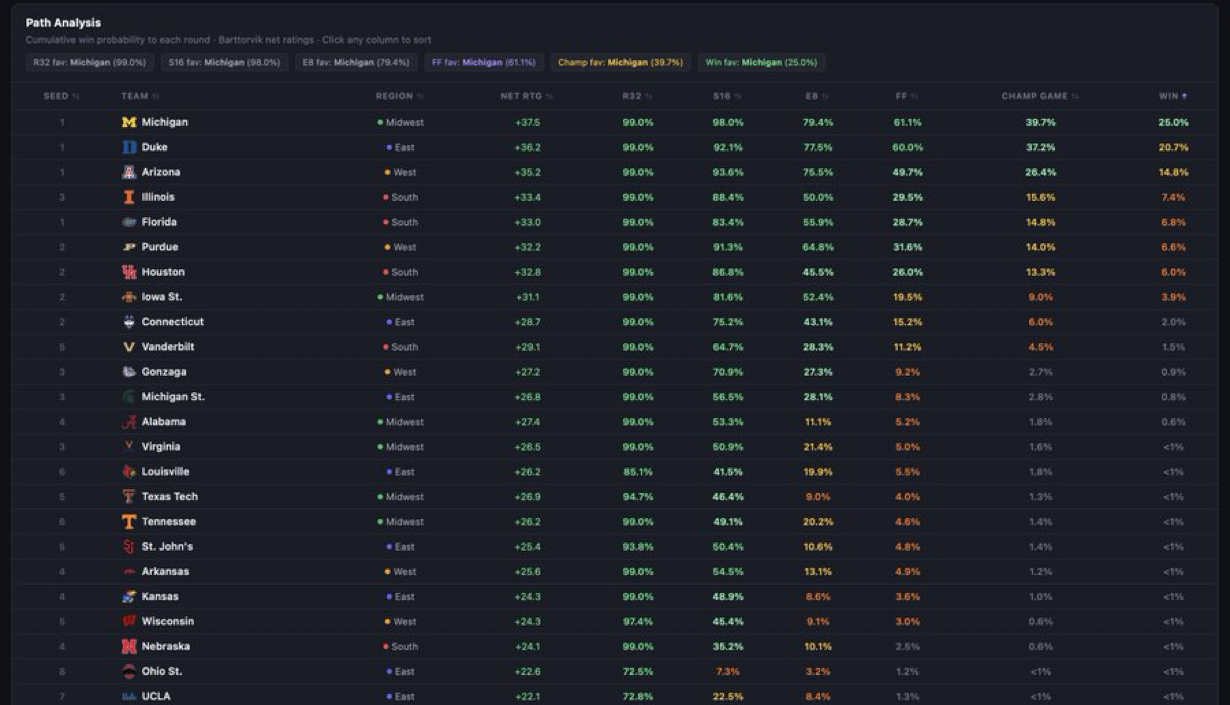This screenshot has height=705, width=1230.
Task: Sort table by E8 column
Action: [818, 96]
